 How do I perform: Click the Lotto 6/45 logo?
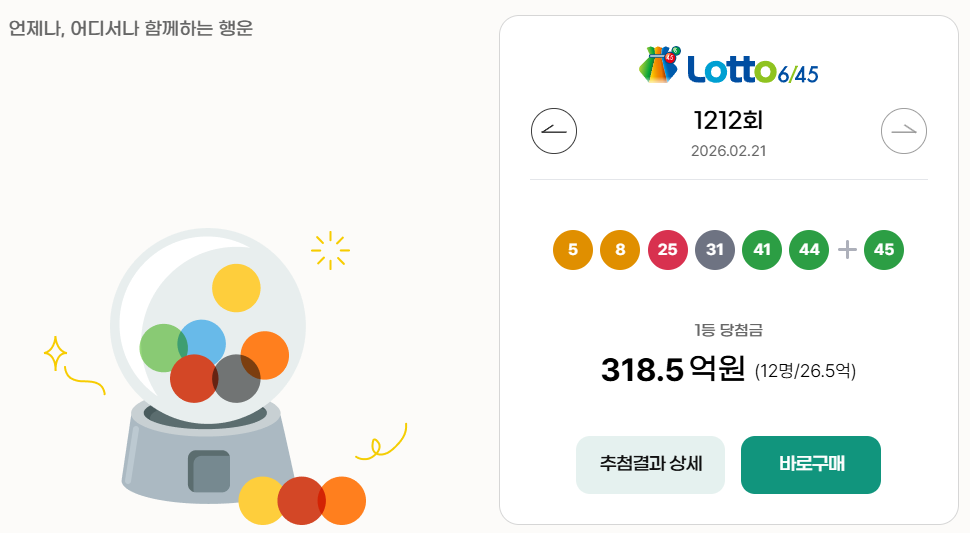click(x=728, y=65)
